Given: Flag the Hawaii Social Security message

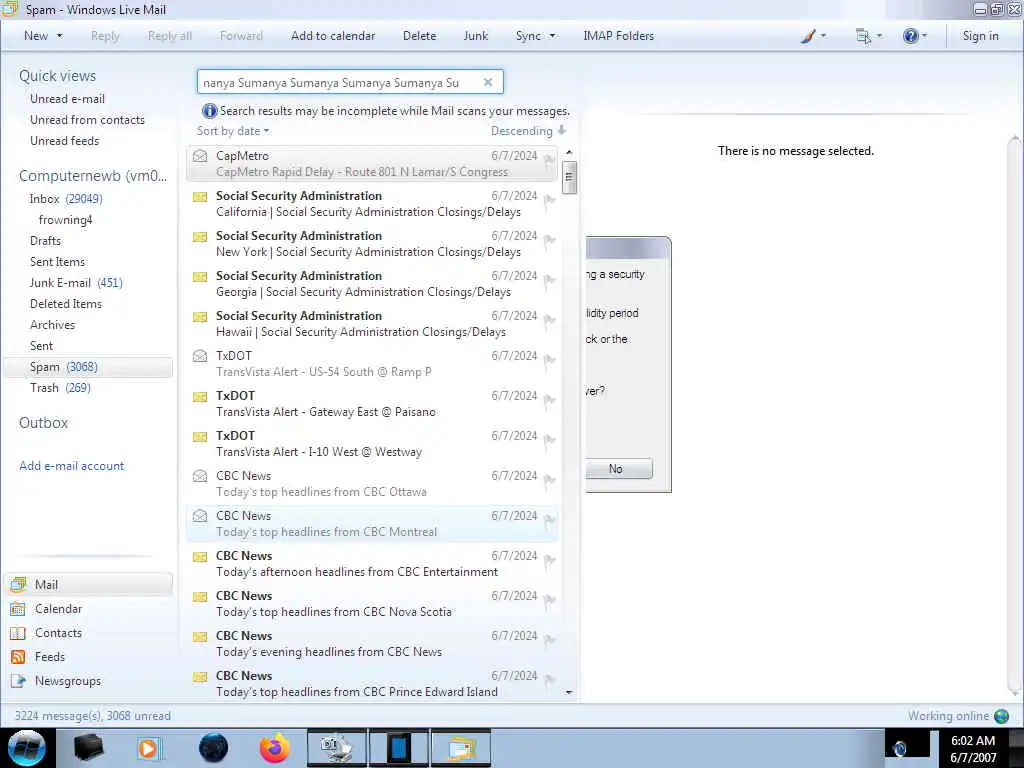Looking at the screenshot, I should (x=549, y=320).
